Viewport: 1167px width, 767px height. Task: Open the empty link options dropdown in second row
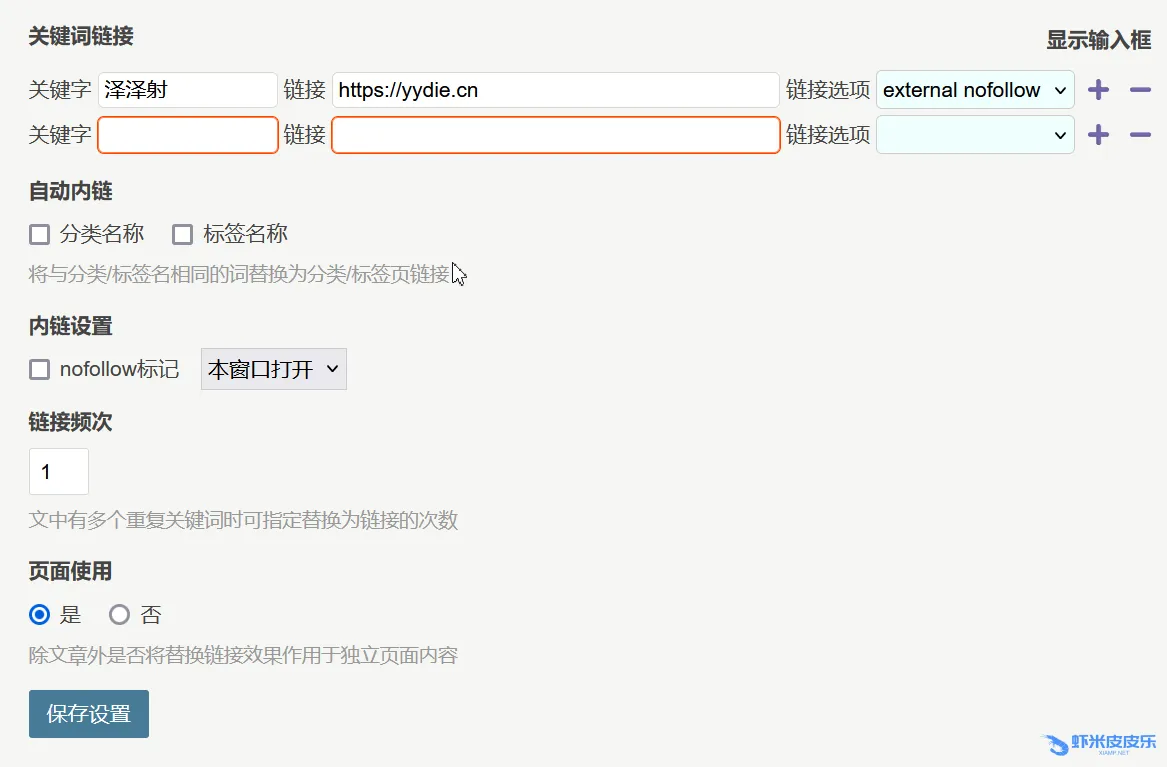[975, 135]
